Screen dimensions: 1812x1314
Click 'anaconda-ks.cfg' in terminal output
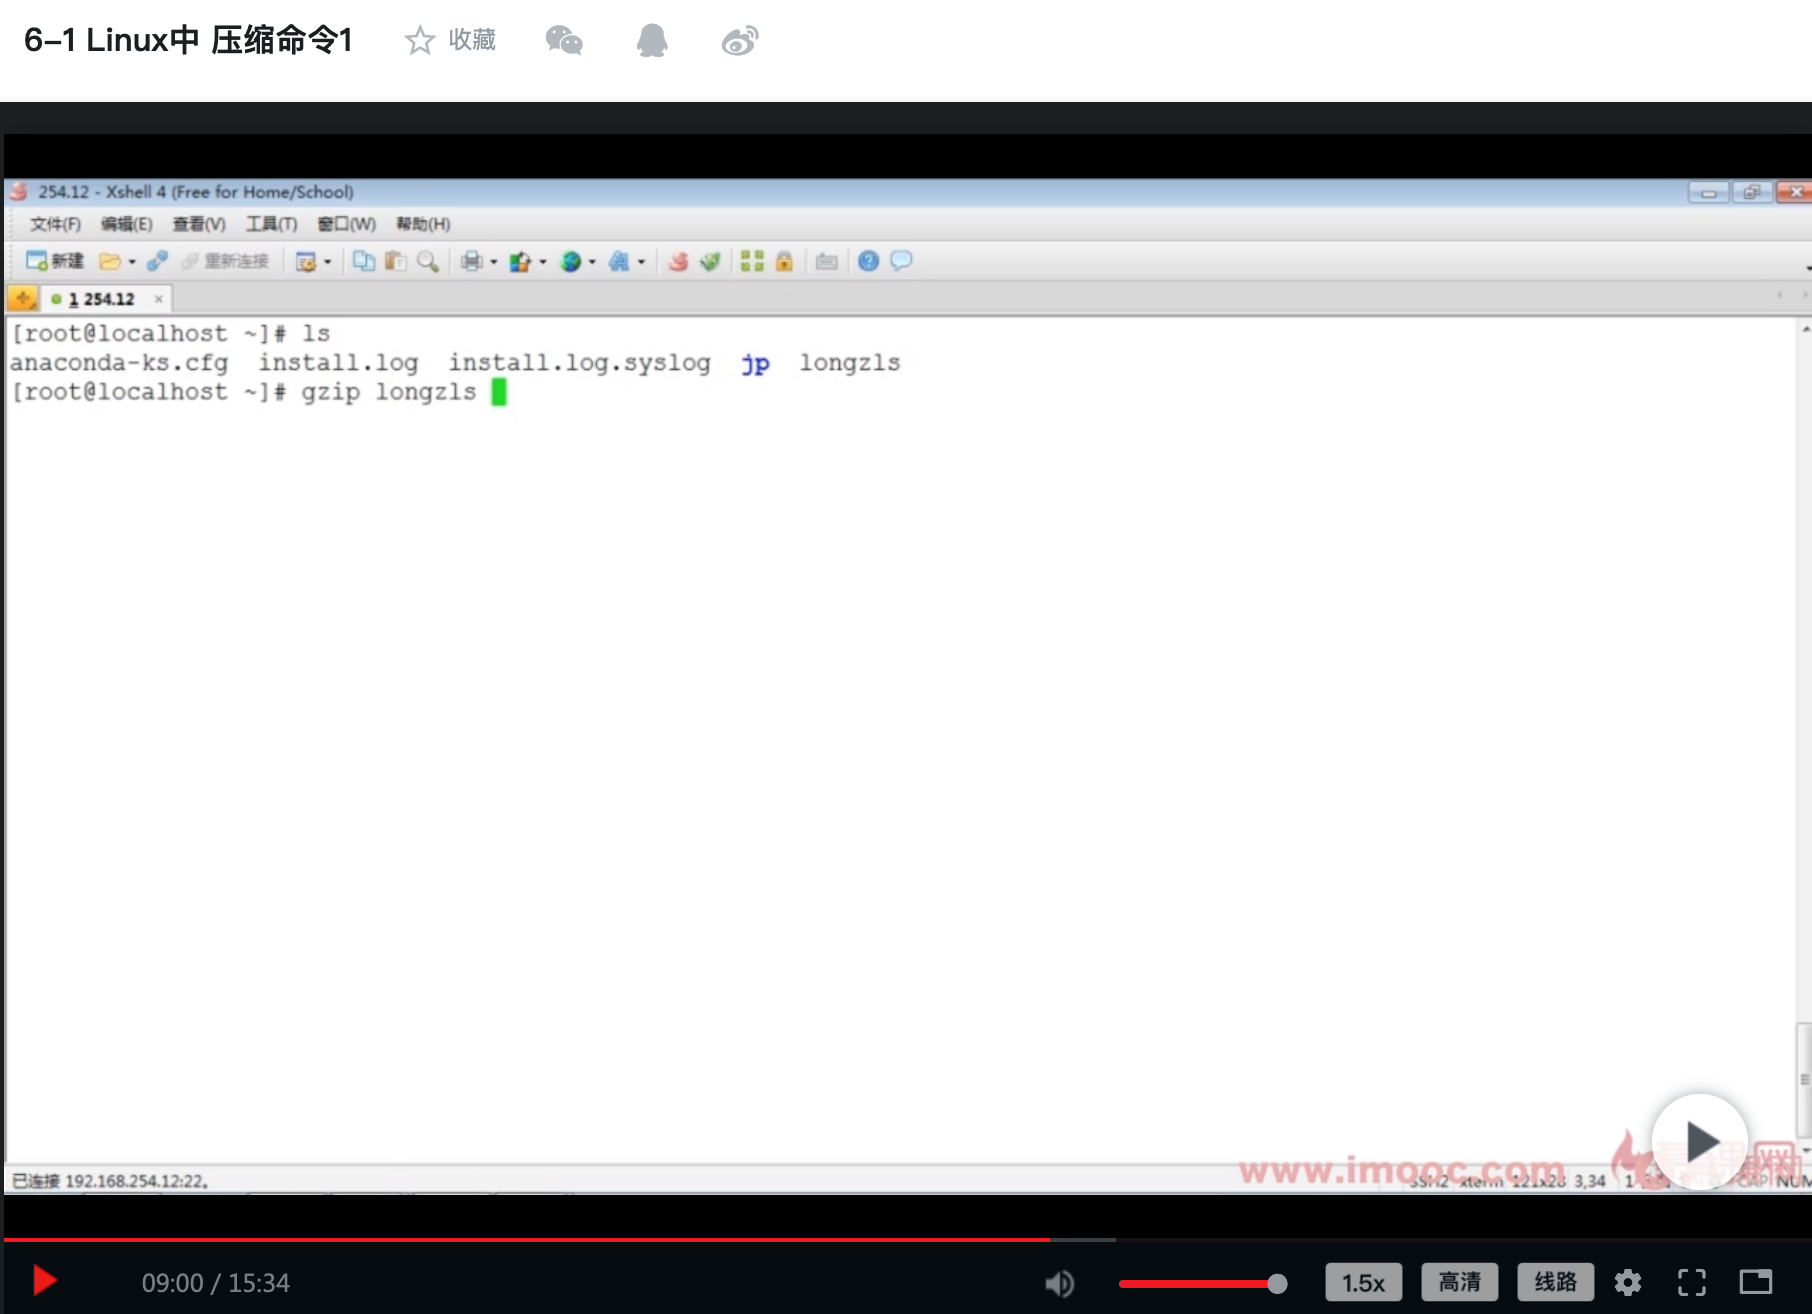119,363
